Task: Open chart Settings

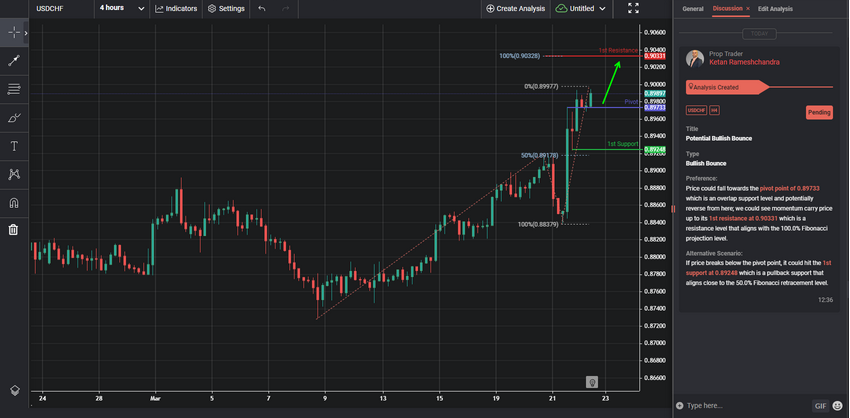Action: tap(226, 9)
